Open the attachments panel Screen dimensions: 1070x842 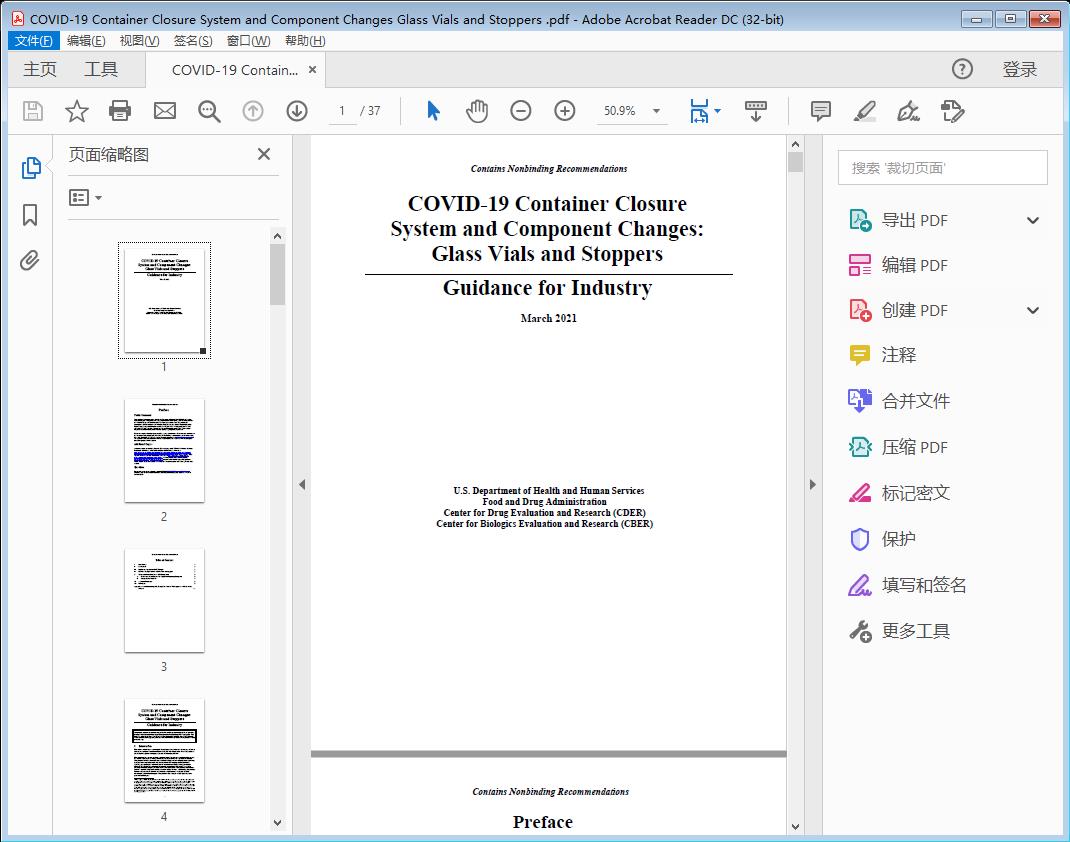pos(29,260)
